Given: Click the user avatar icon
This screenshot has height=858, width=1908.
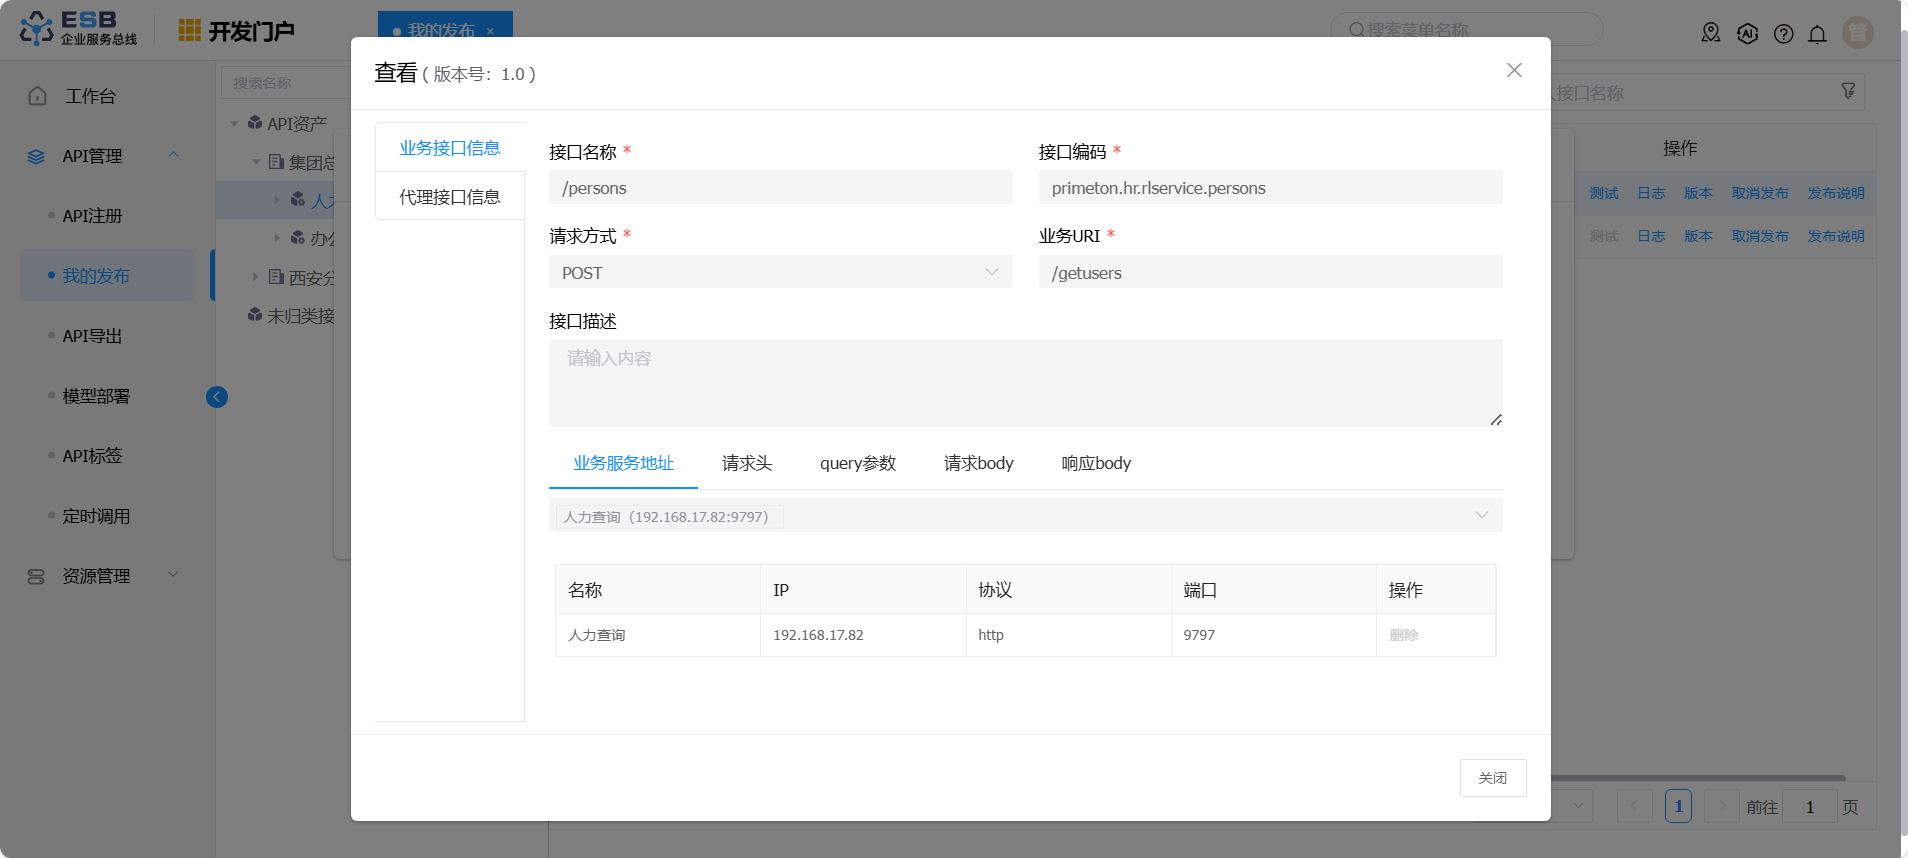Looking at the screenshot, I should 1857,33.
